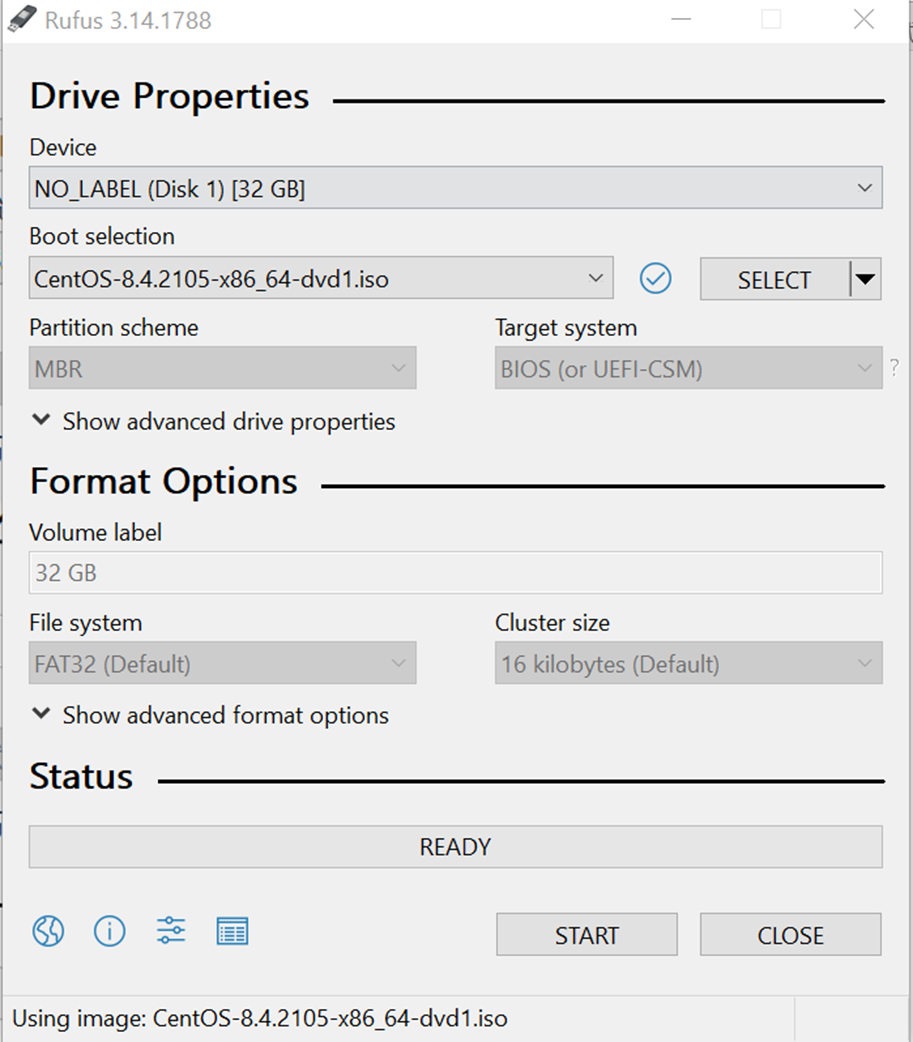Click the checksum checkmark icon
913x1042 pixels.
[656, 278]
